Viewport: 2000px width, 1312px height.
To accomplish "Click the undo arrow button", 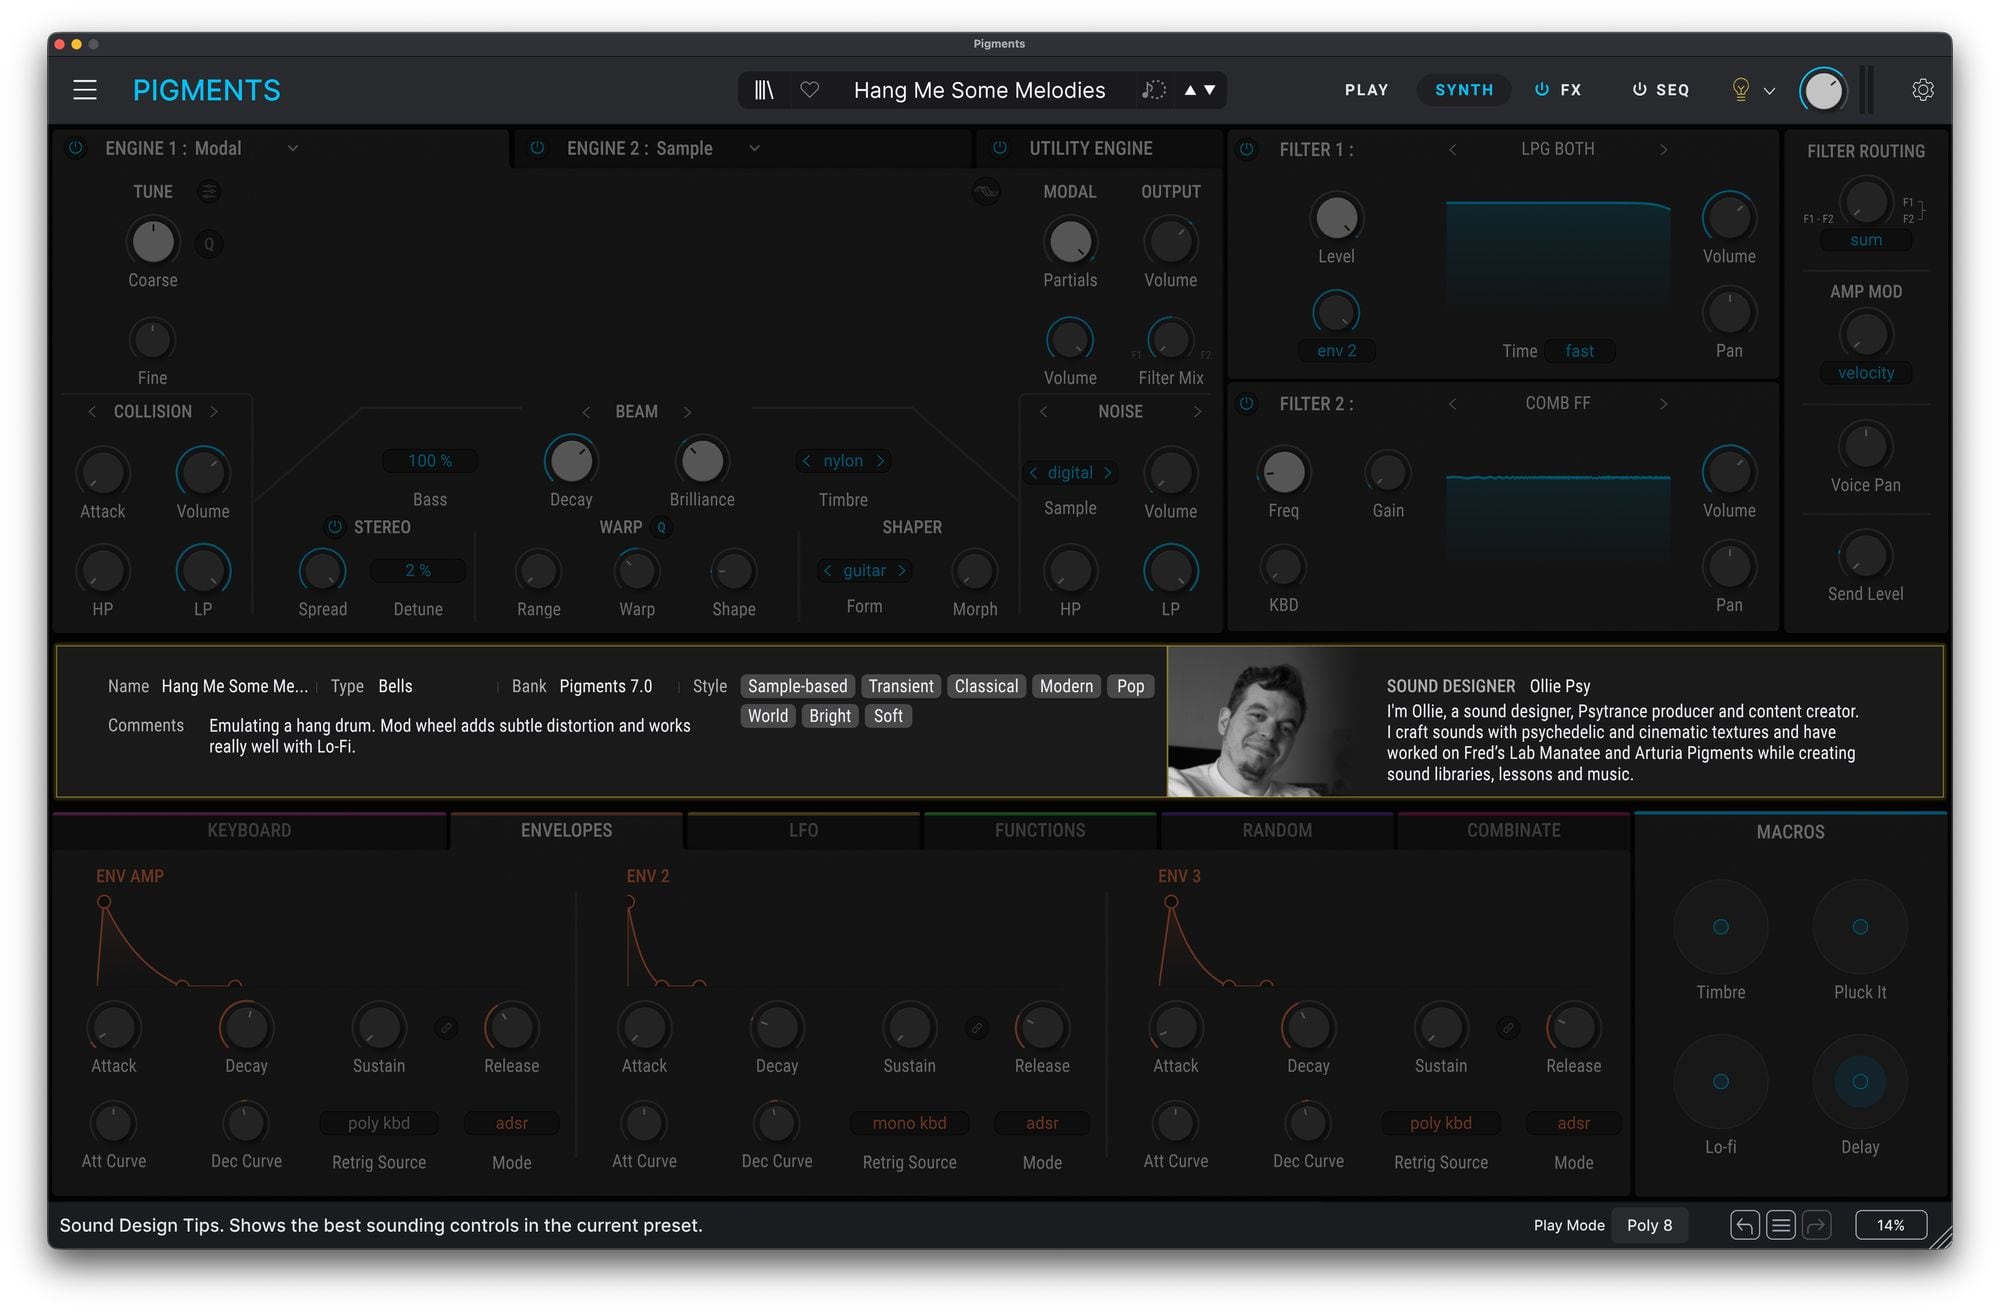I will (1744, 1225).
